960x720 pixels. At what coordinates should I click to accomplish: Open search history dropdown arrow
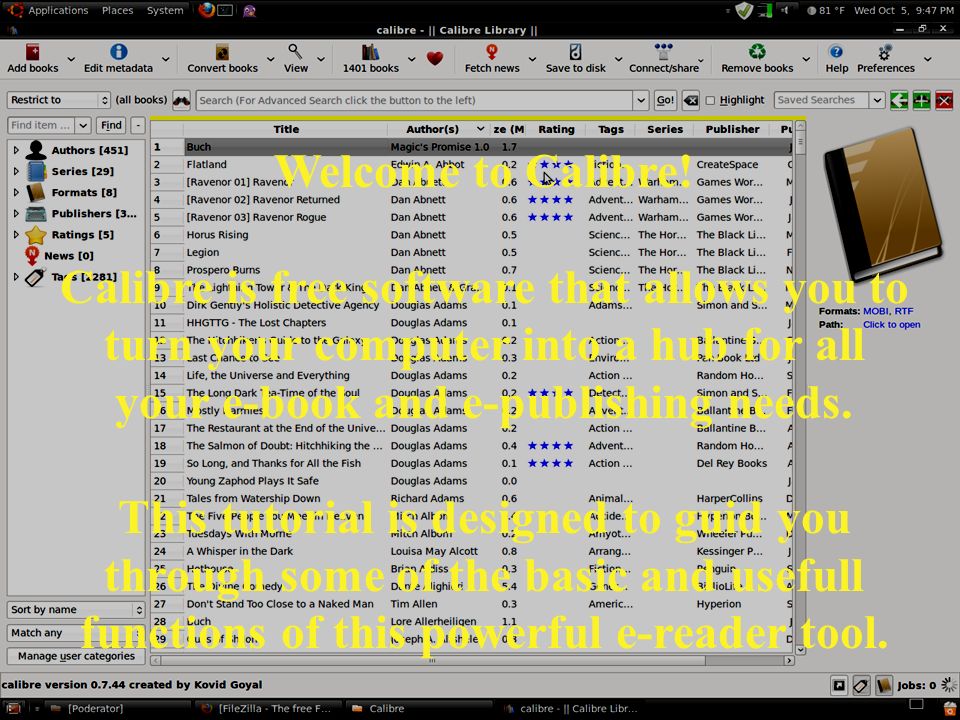tap(640, 100)
